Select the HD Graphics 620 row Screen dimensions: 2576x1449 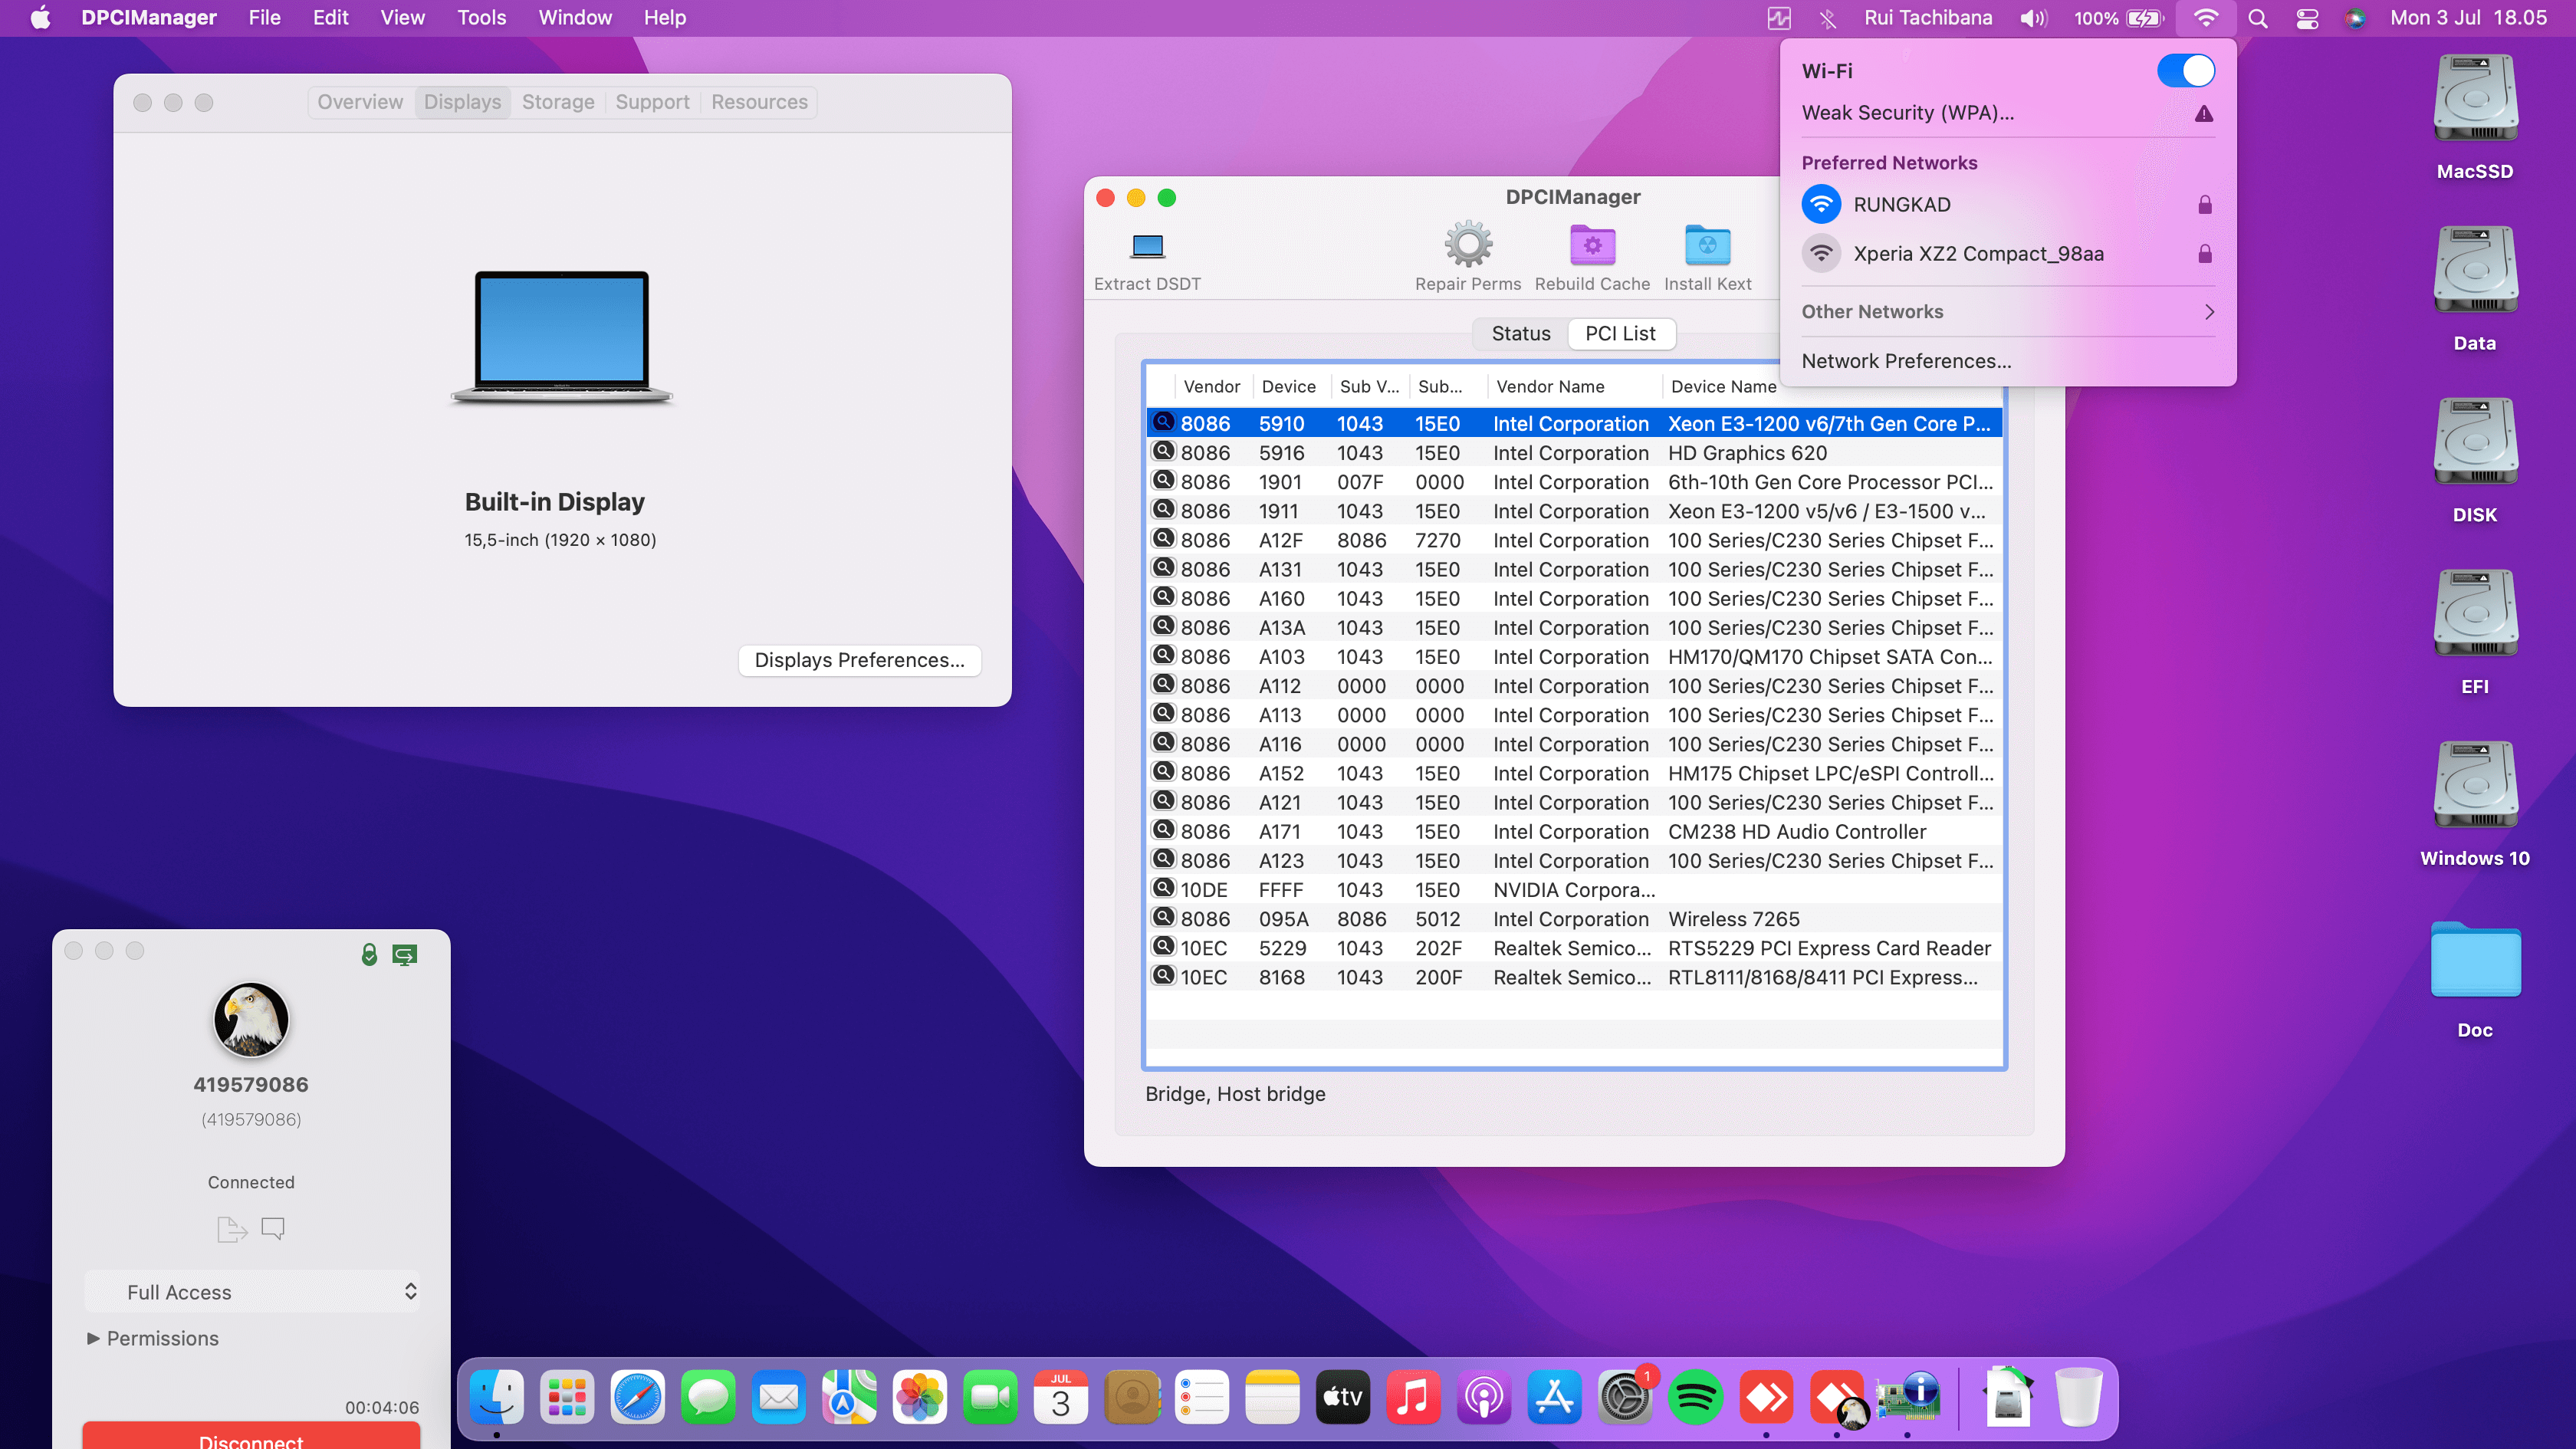[x=1574, y=452]
